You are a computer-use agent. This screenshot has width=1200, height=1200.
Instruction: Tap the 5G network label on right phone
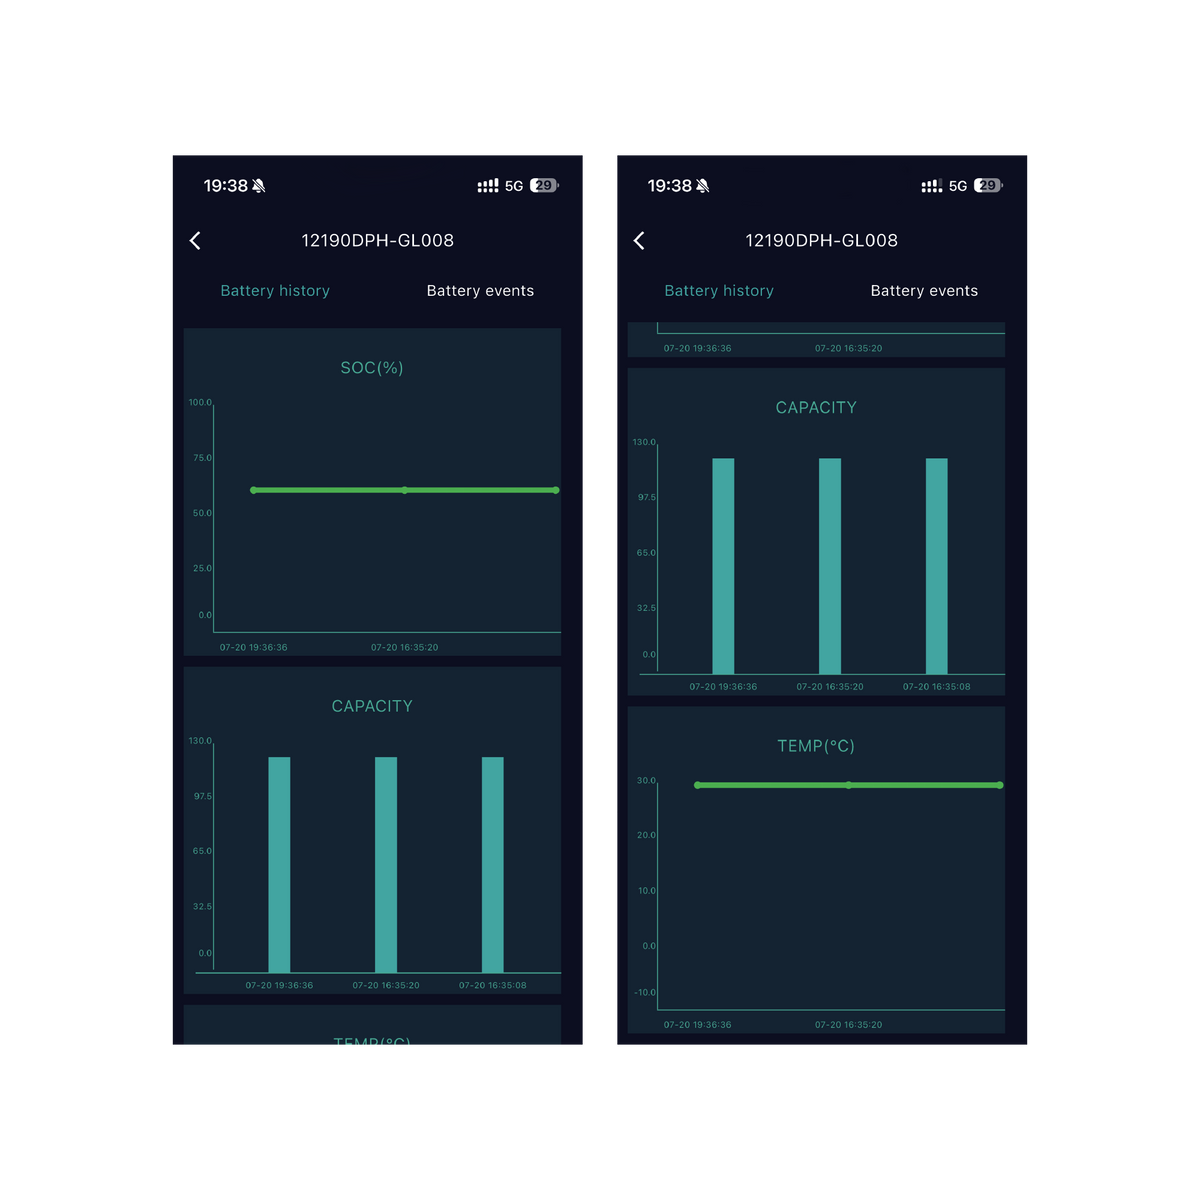(x=958, y=186)
